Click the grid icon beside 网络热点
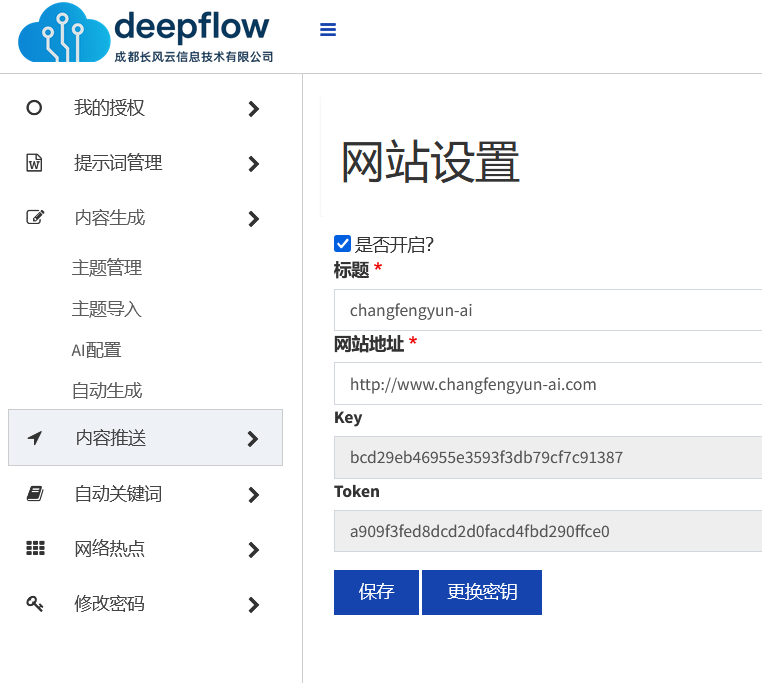762x683 pixels. click(34, 548)
